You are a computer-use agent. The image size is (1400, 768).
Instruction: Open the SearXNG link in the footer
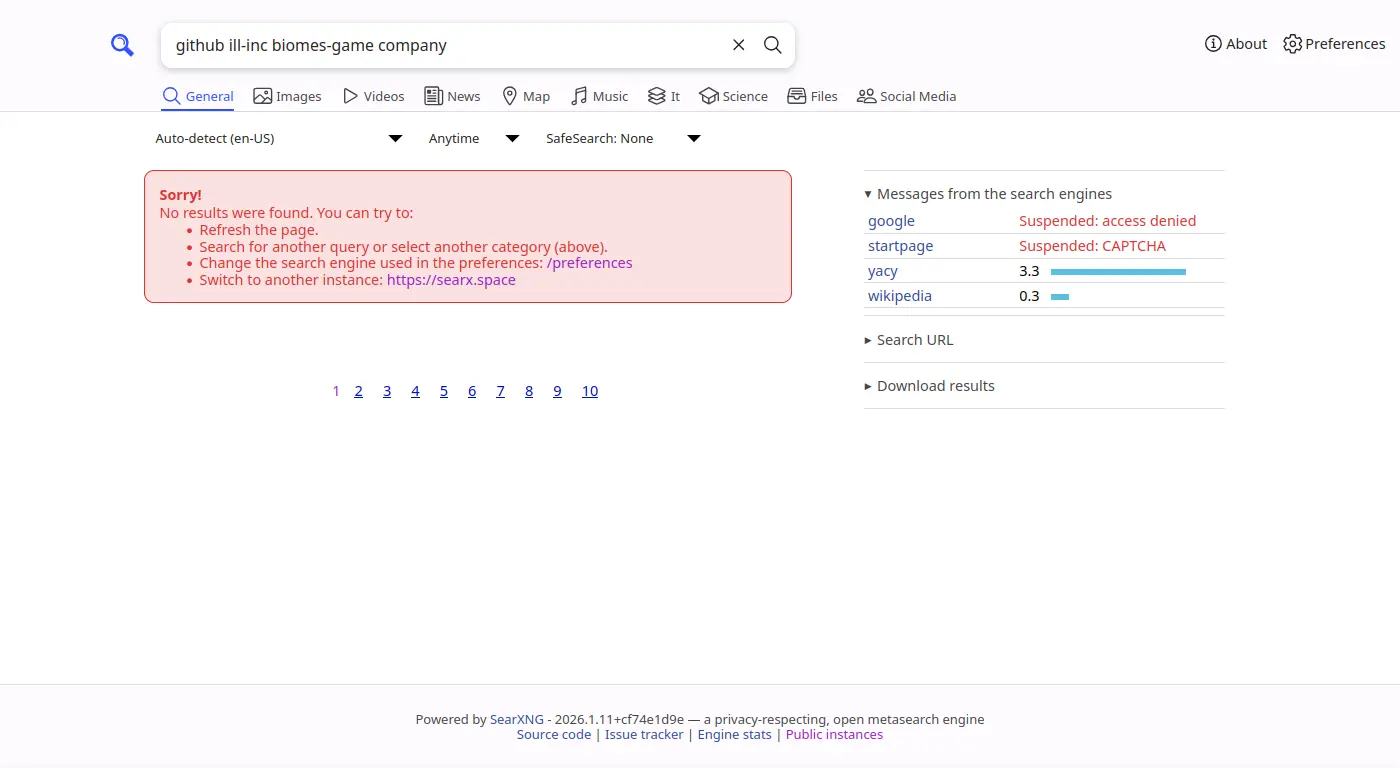pyautogui.click(x=517, y=719)
